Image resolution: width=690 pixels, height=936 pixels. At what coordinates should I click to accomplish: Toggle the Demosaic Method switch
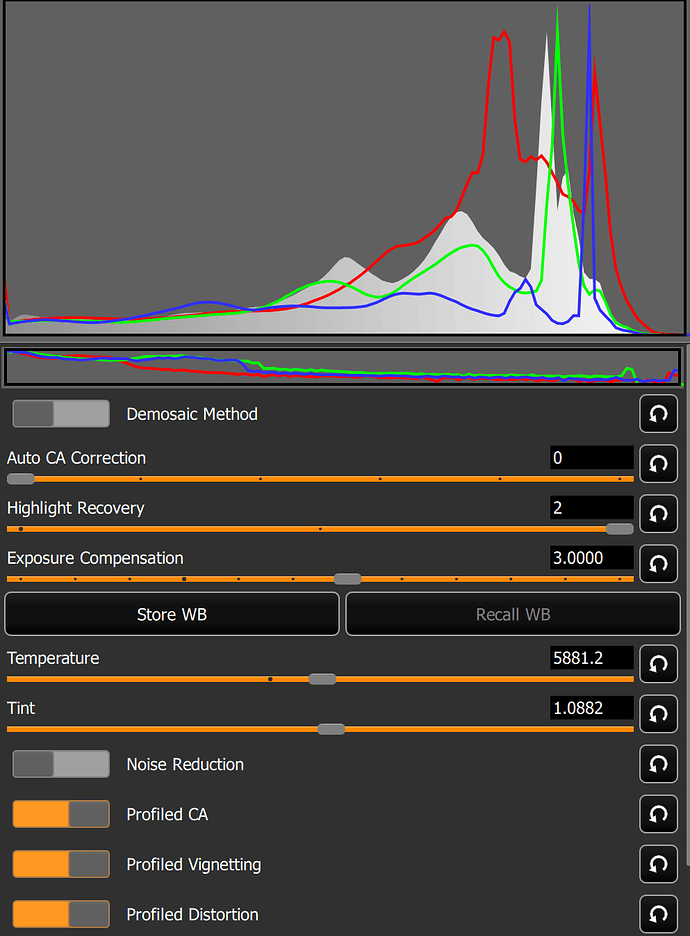pyautogui.click(x=61, y=414)
